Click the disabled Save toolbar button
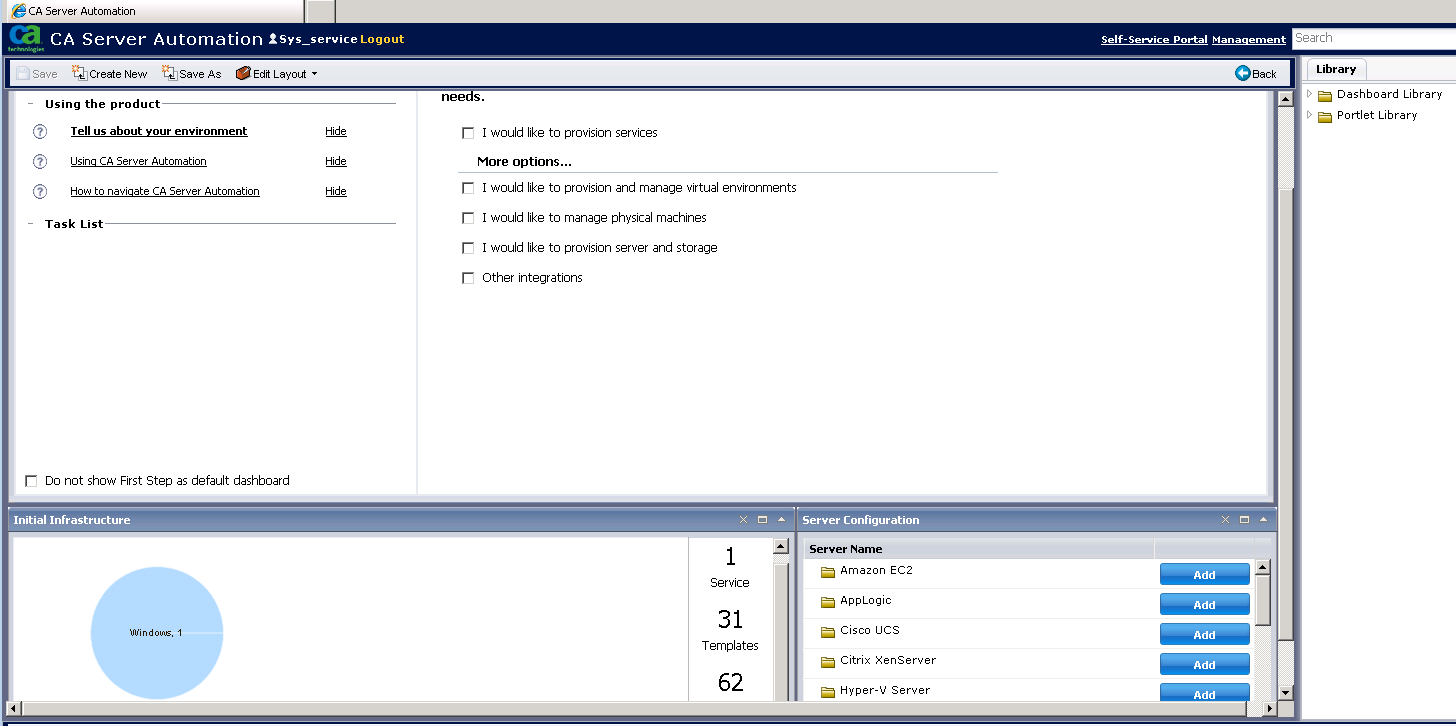Image resolution: width=1456 pixels, height=726 pixels. (37, 73)
